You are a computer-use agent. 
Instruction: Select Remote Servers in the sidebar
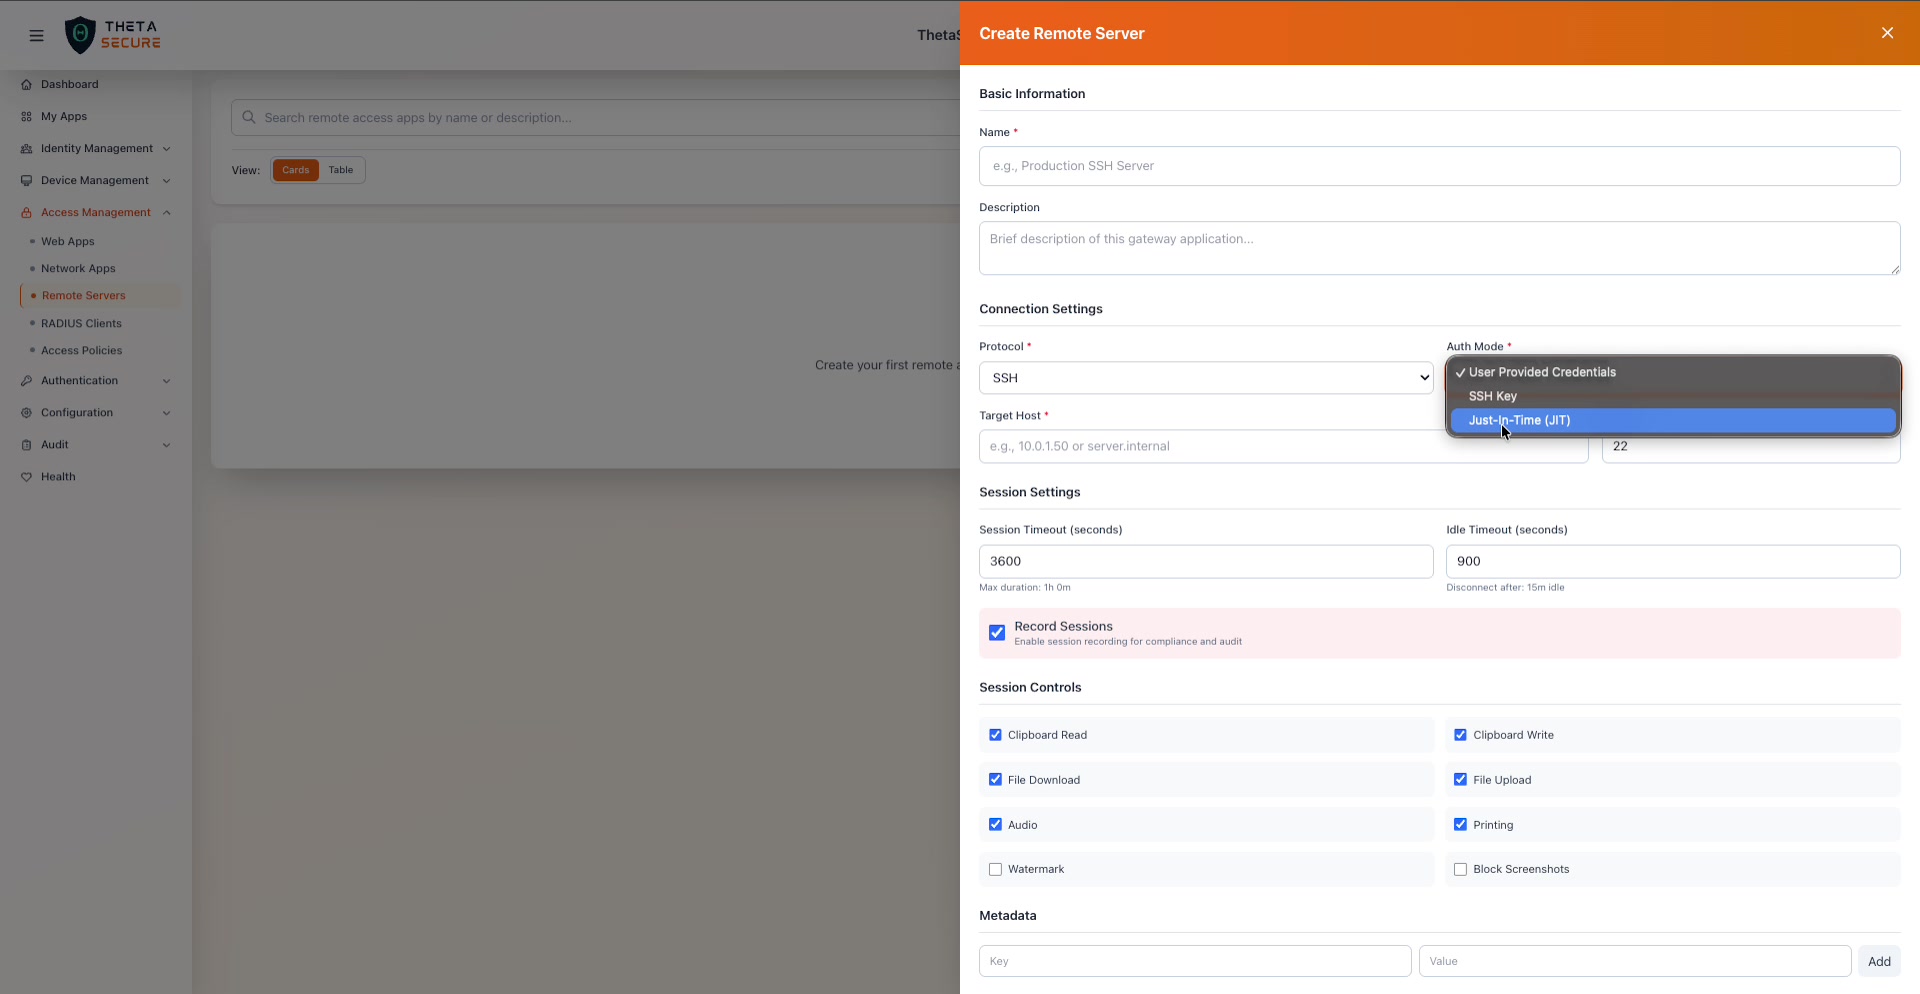[84, 295]
